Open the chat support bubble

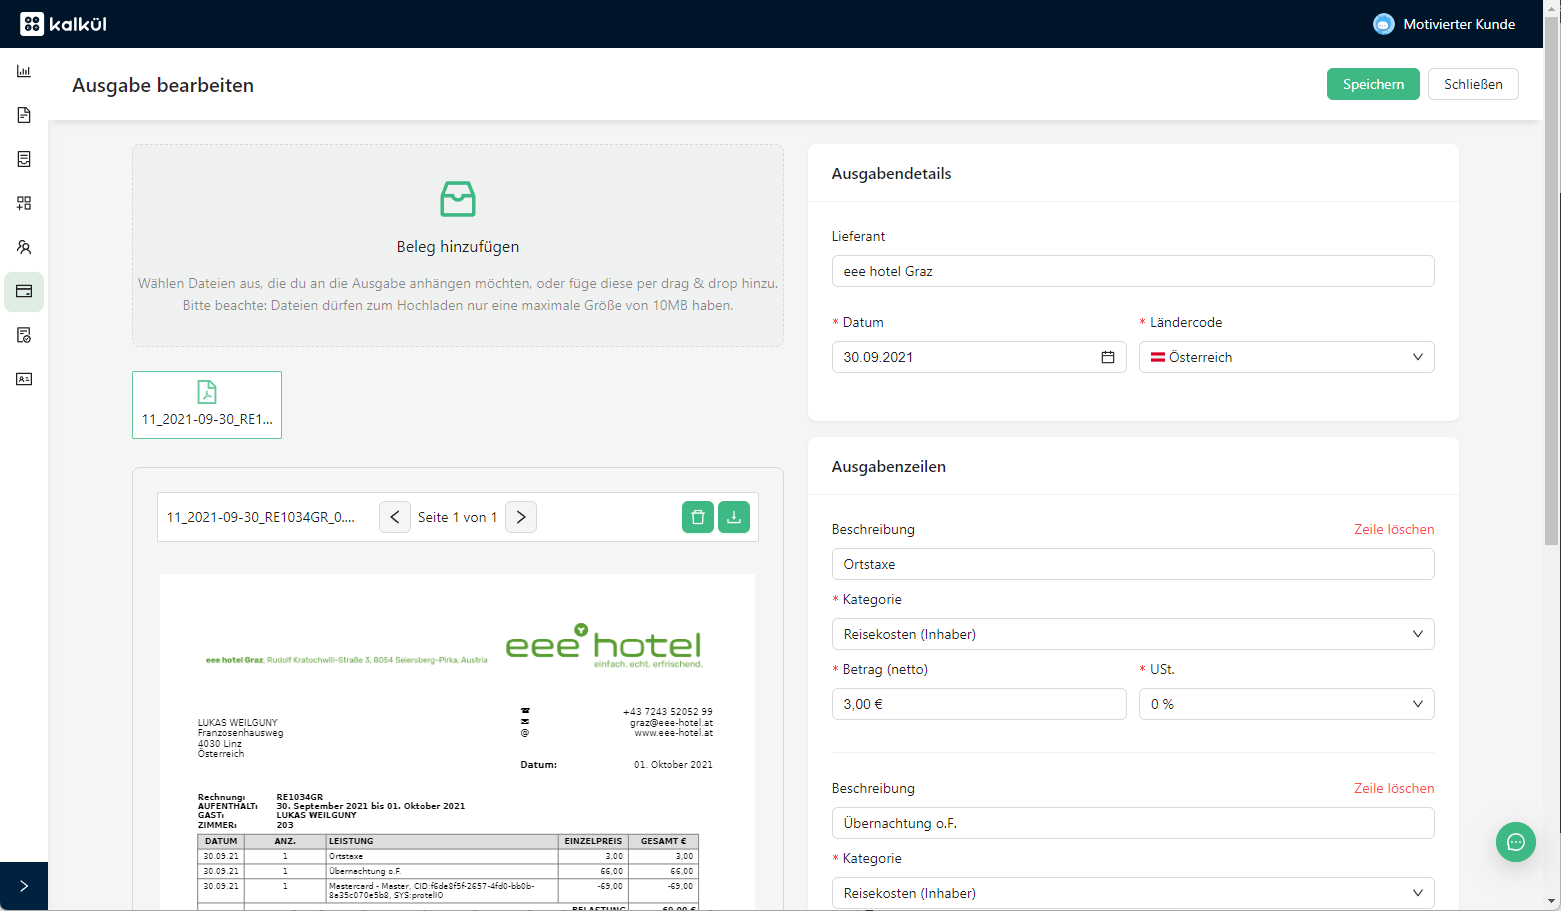coord(1515,842)
